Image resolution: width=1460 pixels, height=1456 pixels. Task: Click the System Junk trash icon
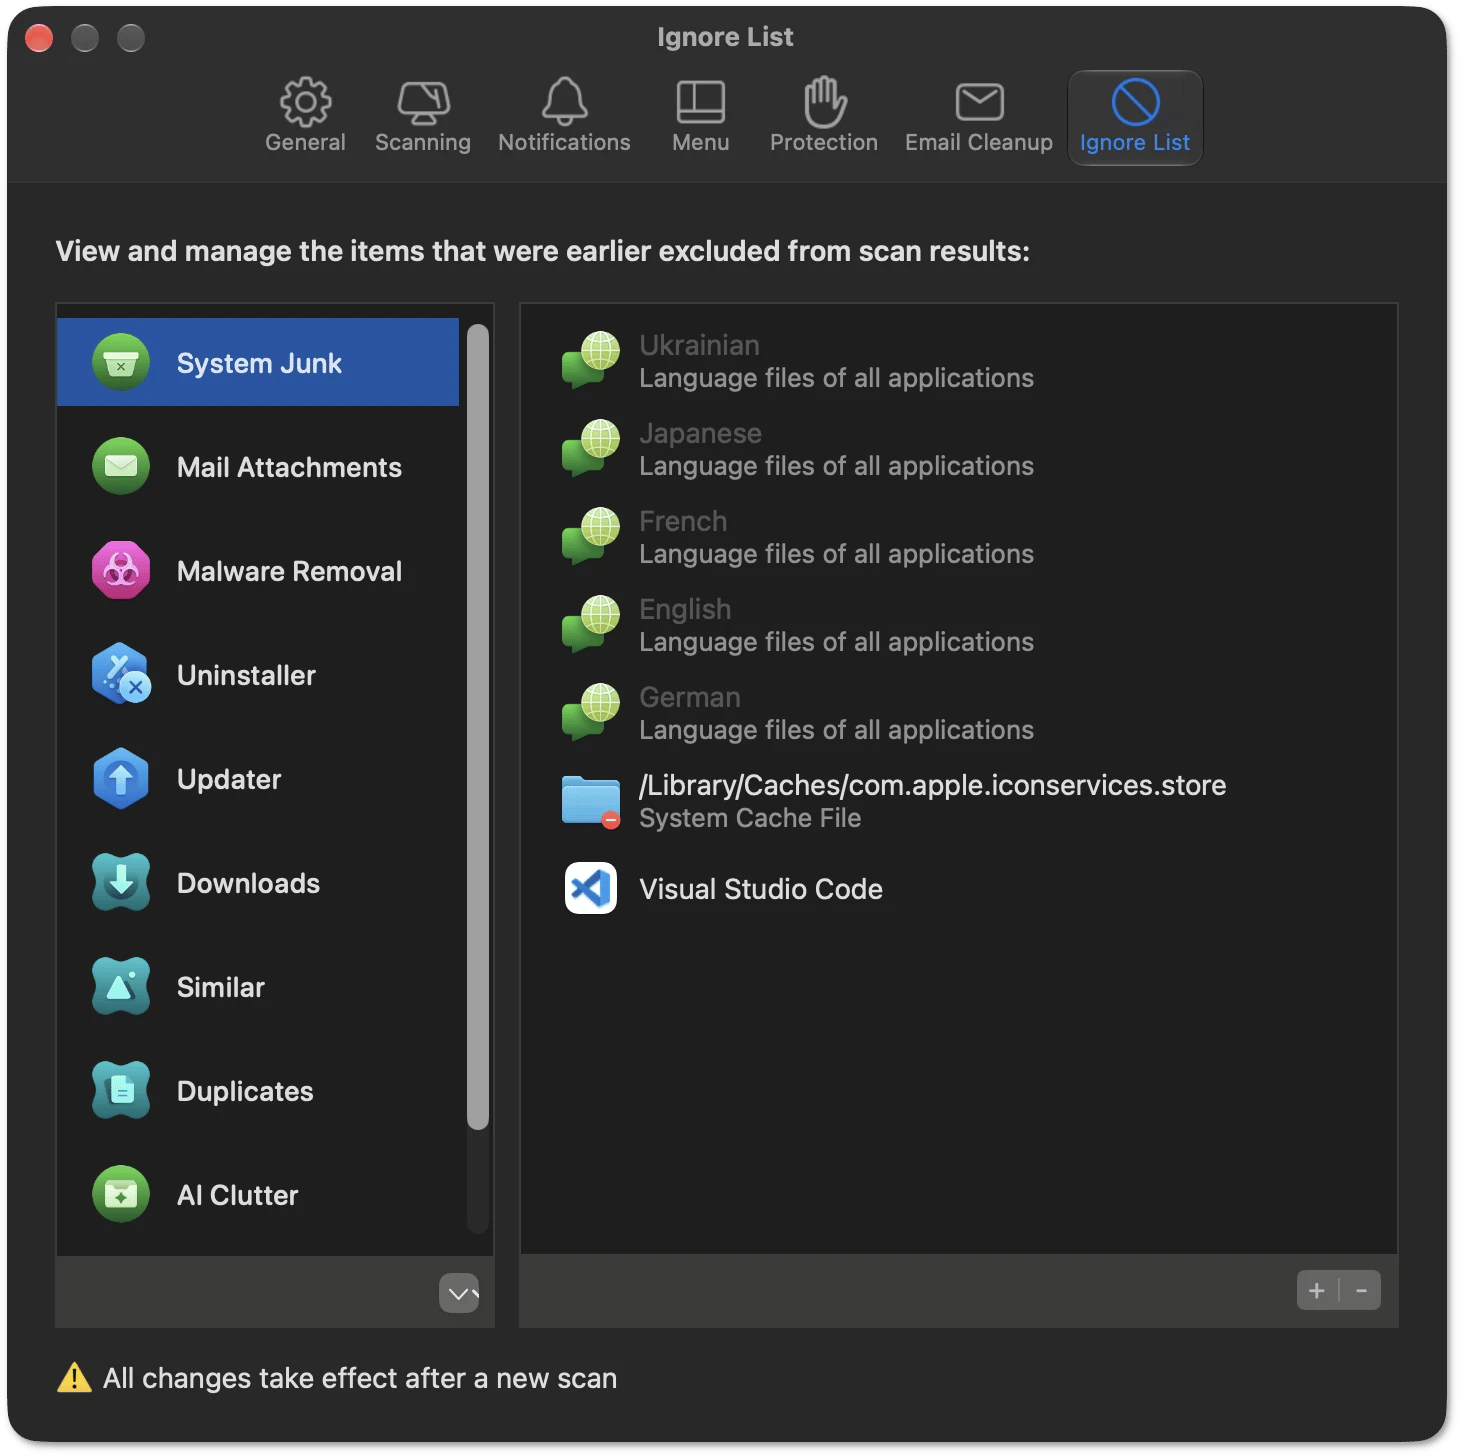(121, 362)
